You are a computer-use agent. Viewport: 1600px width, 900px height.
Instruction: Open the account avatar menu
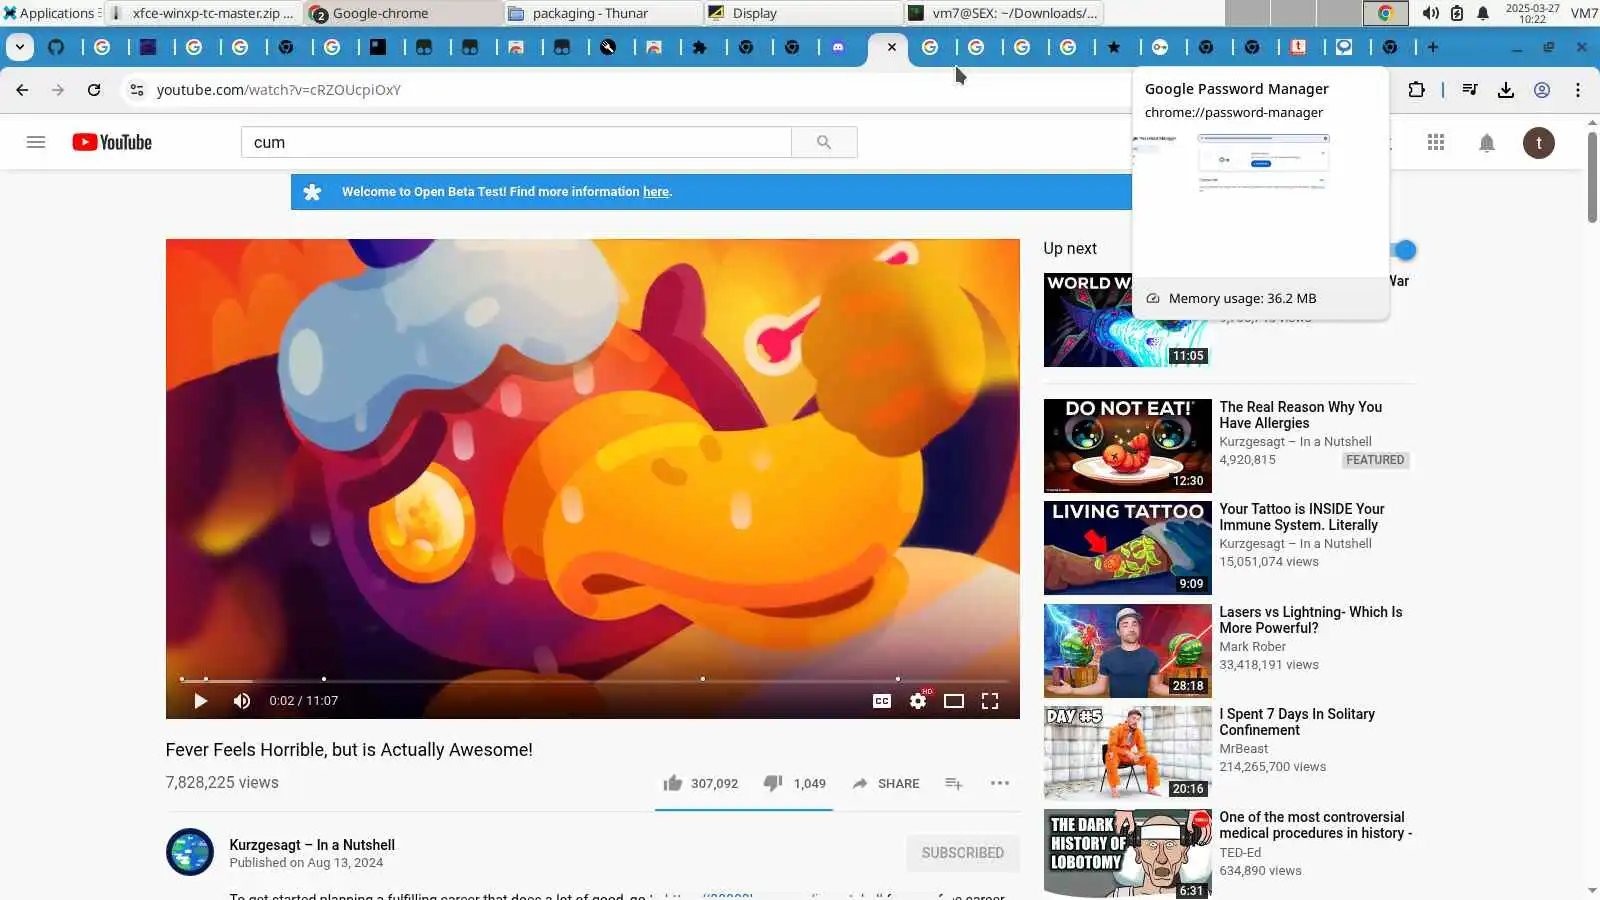pos(1539,143)
